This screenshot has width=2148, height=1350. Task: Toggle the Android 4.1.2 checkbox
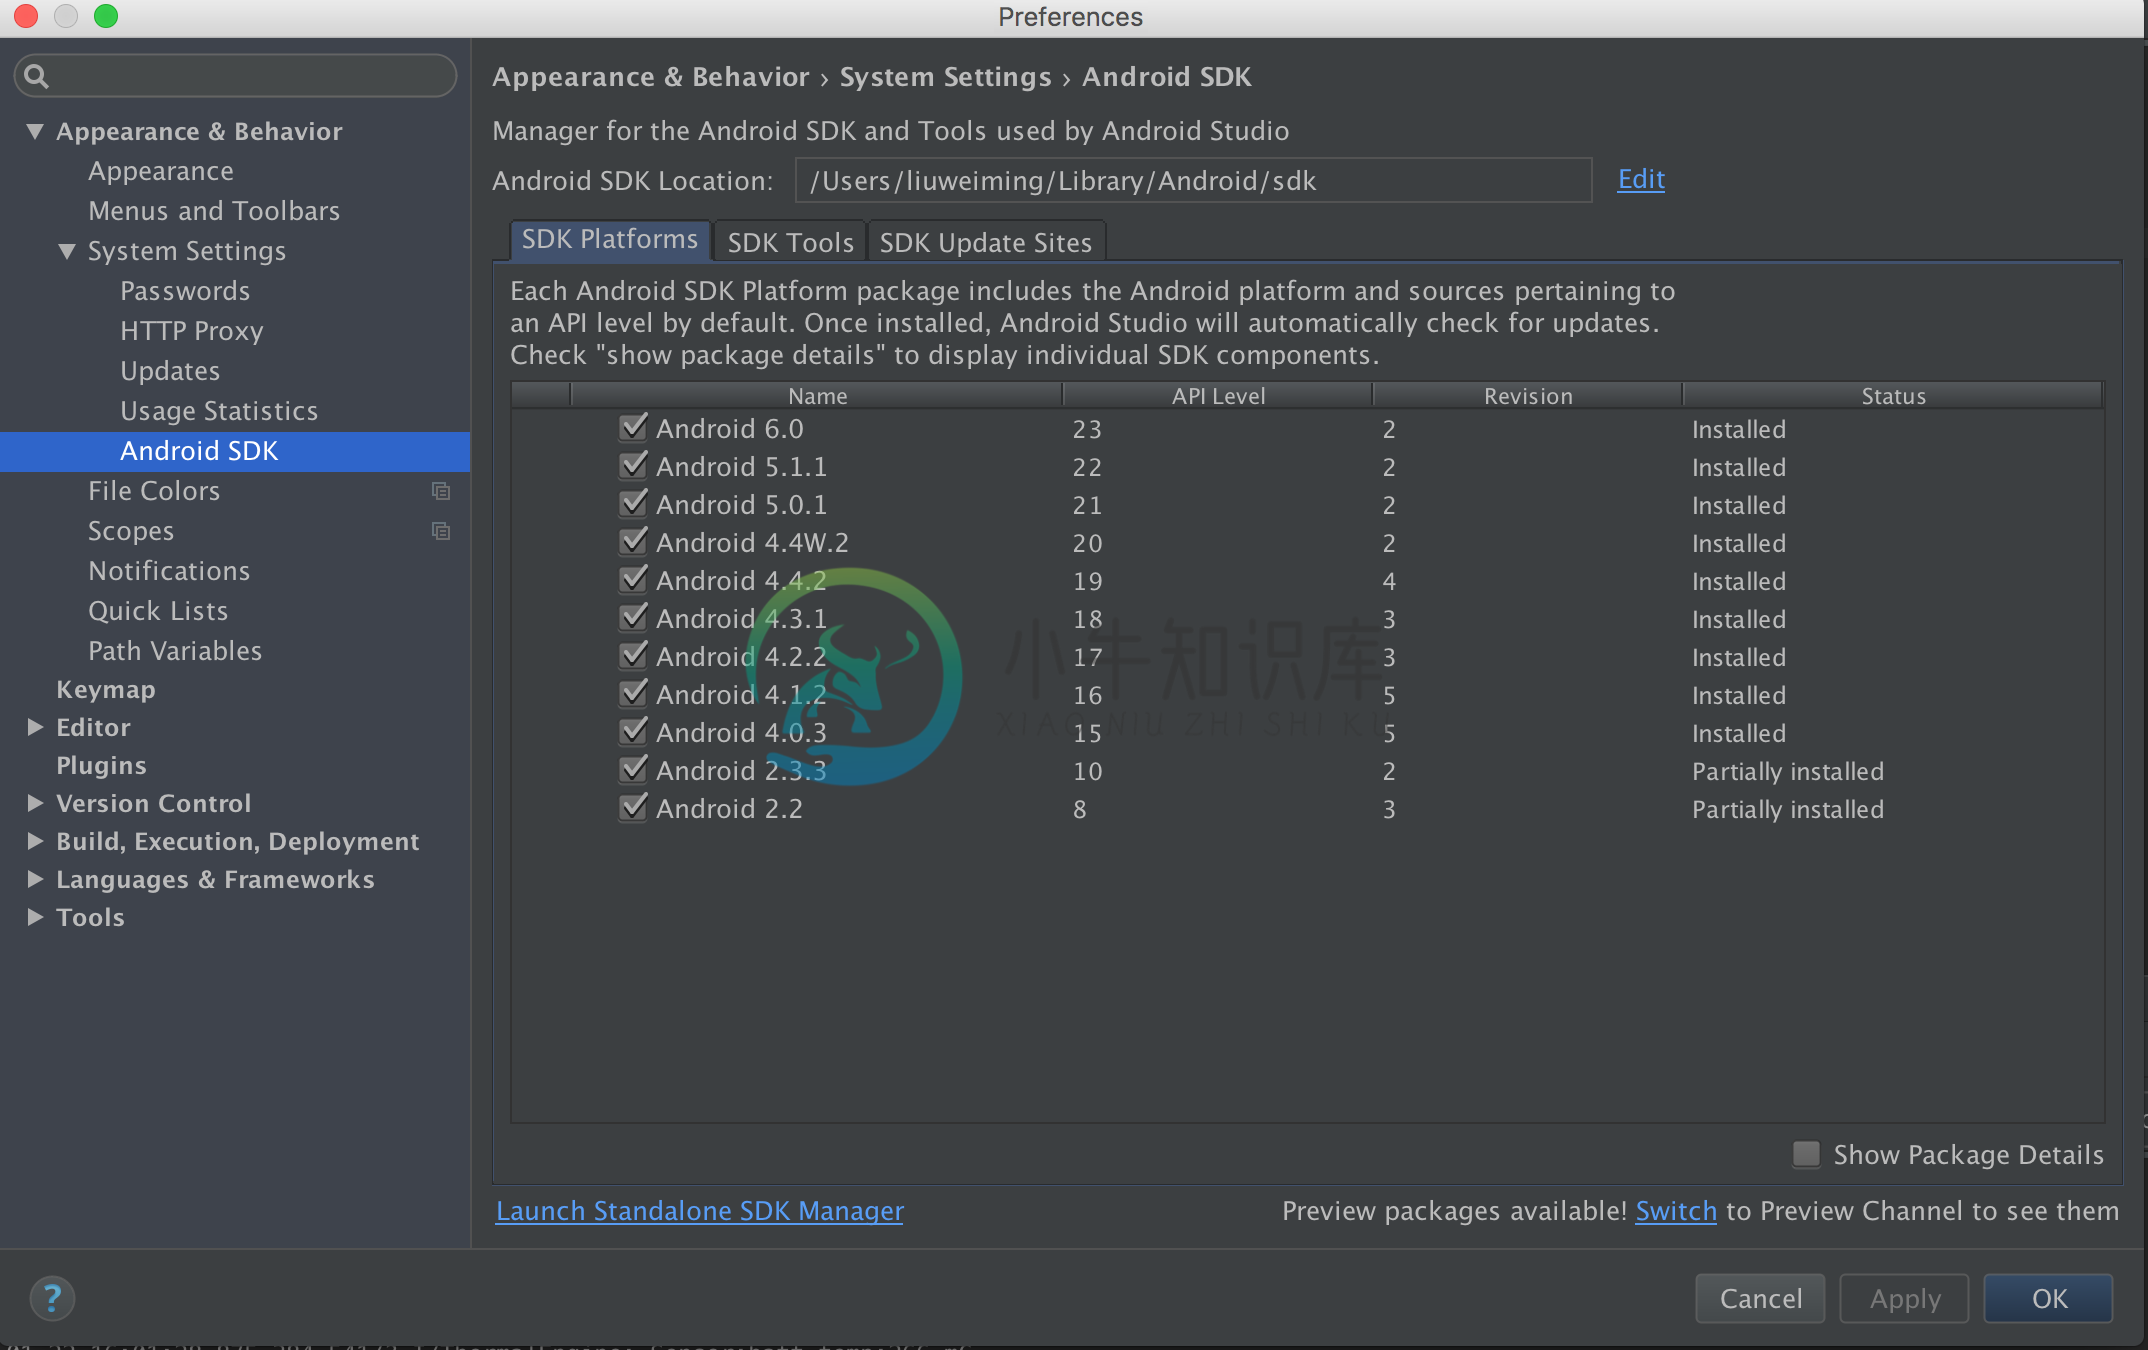tap(633, 694)
